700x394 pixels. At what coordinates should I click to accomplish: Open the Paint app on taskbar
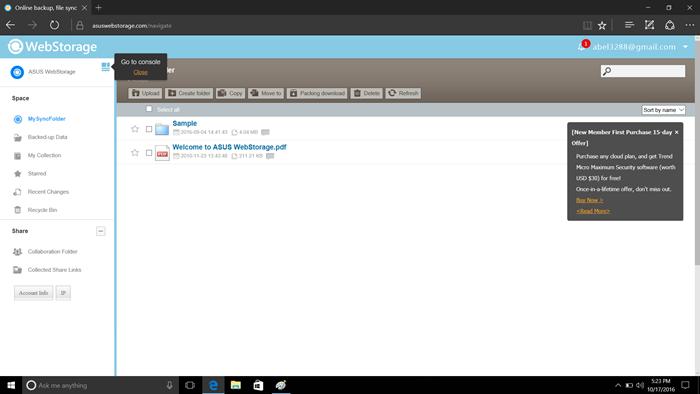point(280,385)
